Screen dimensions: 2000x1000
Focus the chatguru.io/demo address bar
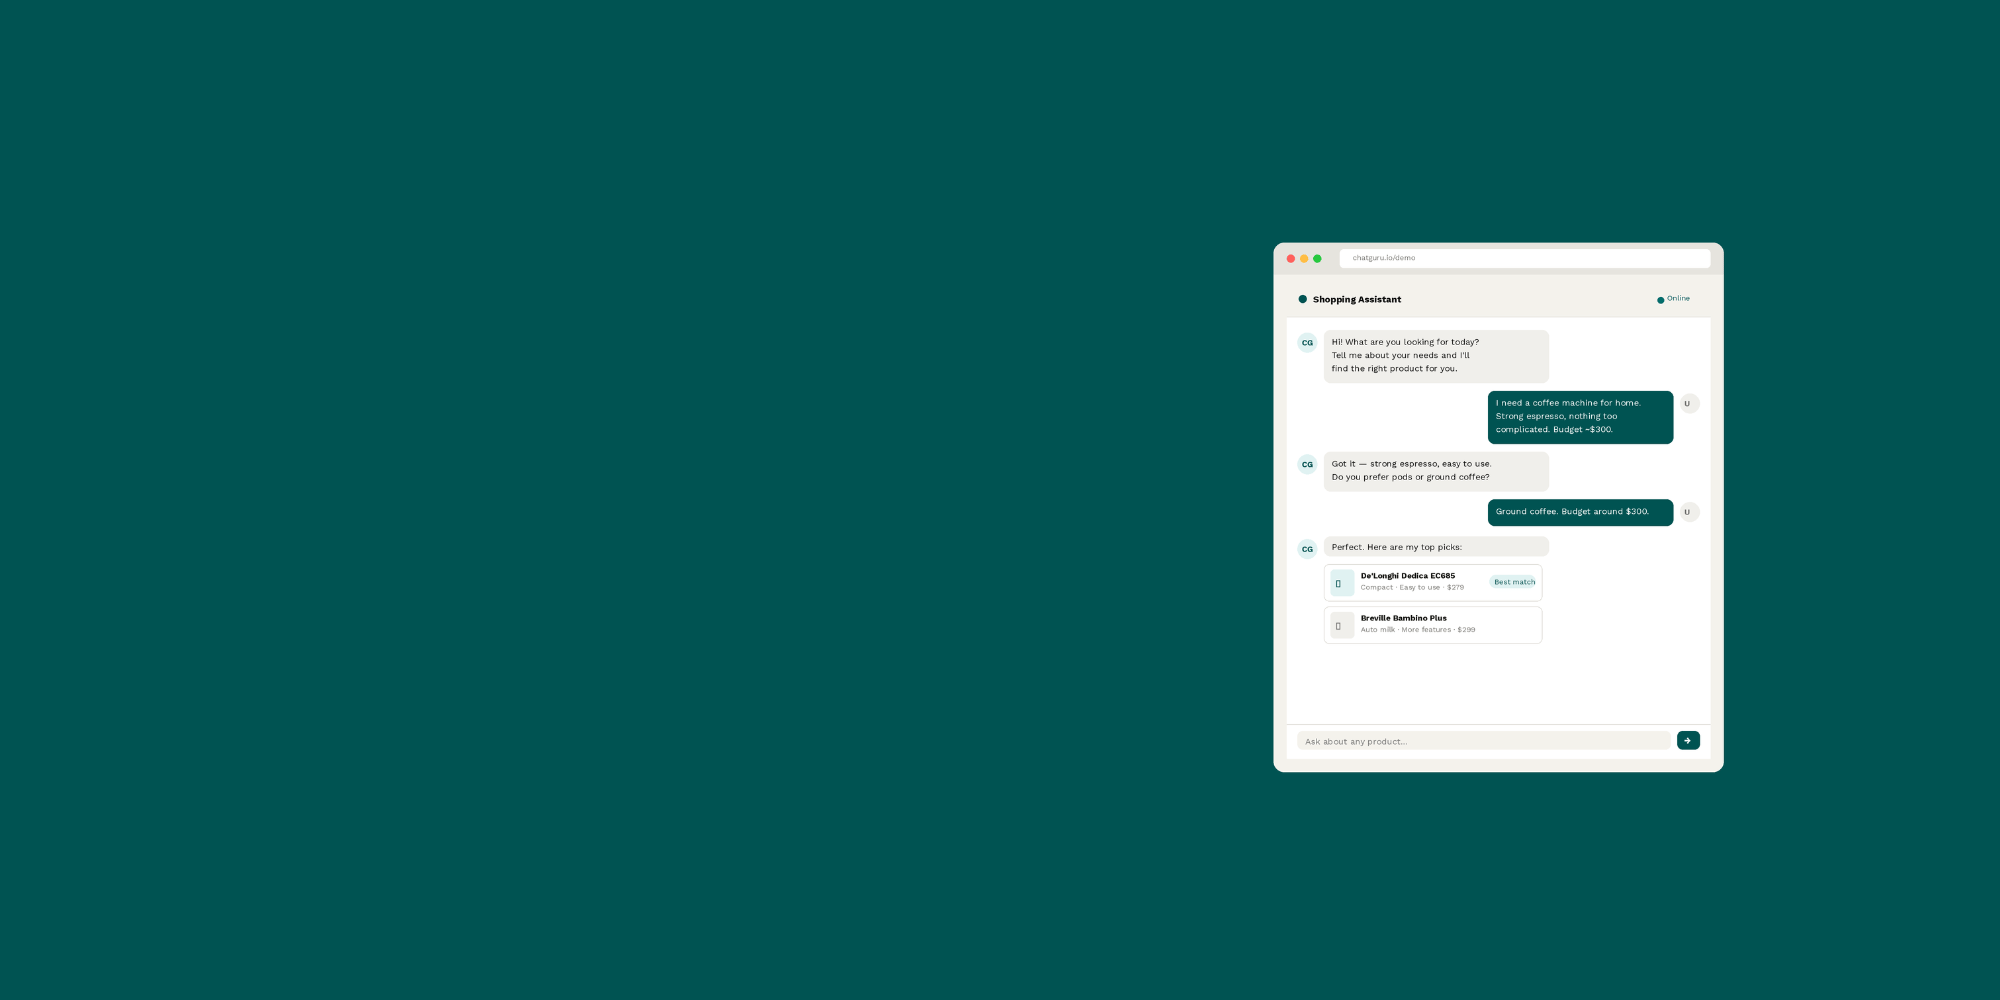pyautogui.click(x=1524, y=258)
